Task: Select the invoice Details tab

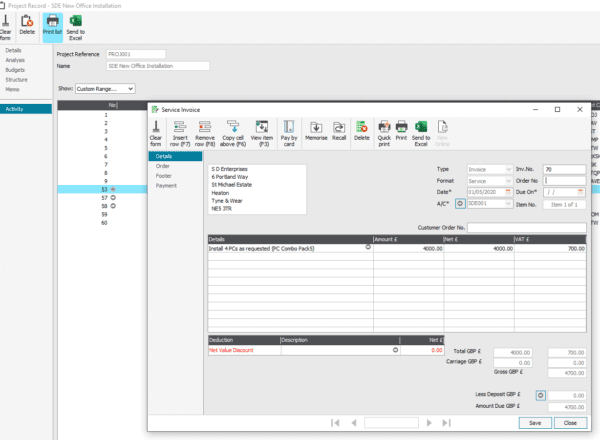Action: (175, 156)
